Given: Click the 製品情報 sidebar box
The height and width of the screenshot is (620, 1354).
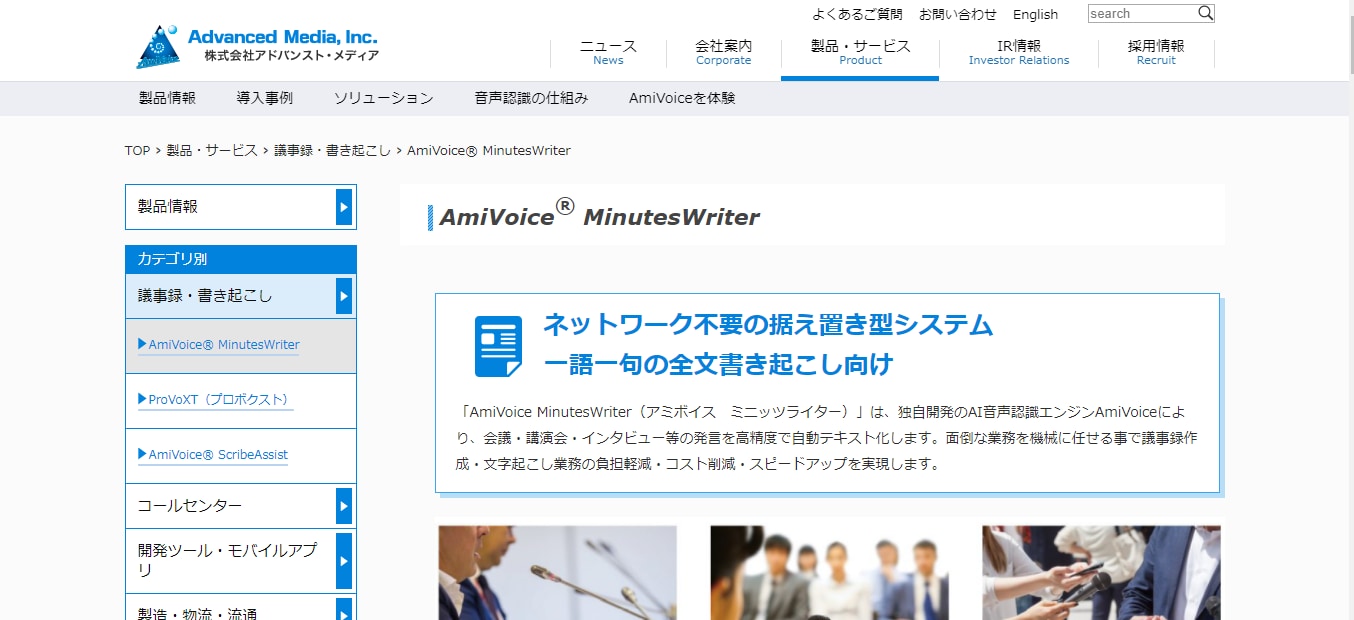Looking at the screenshot, I should pos(240,207).
